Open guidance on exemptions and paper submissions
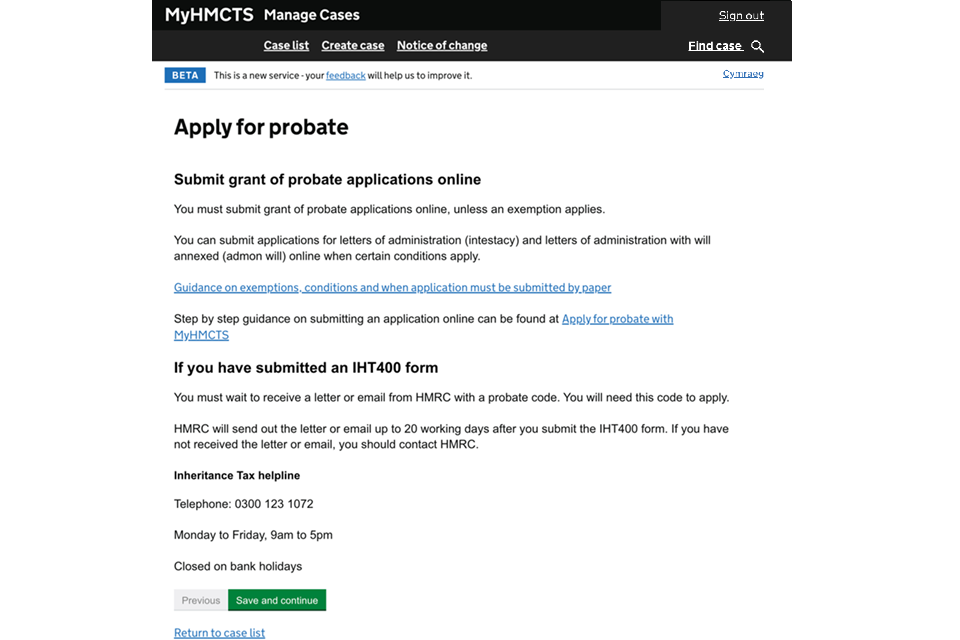Image resolution: width=960 pixels, height=640 pixels. [x=392, y=288]
